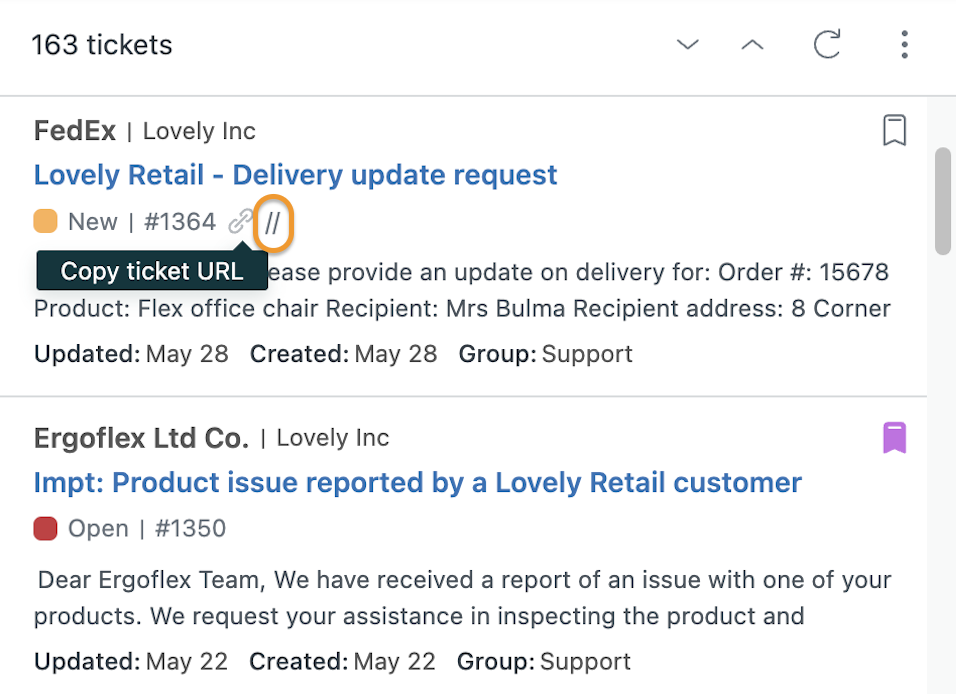Click the 163 tickets count heading
Viewport: 956px width, 694px height.
point(102,45)
